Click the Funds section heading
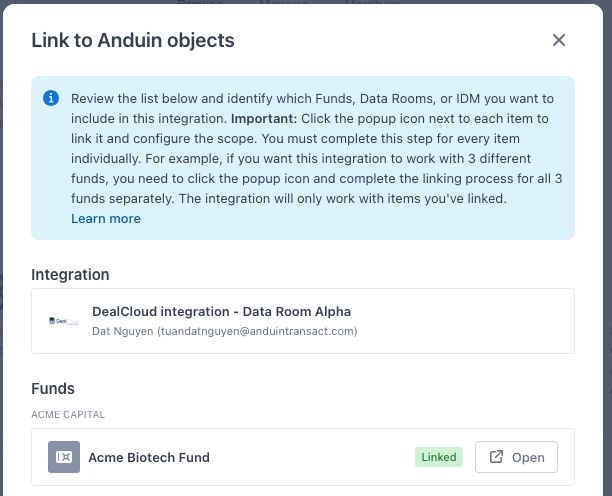This screenshot has width=612, height=496. click(53, 388)
